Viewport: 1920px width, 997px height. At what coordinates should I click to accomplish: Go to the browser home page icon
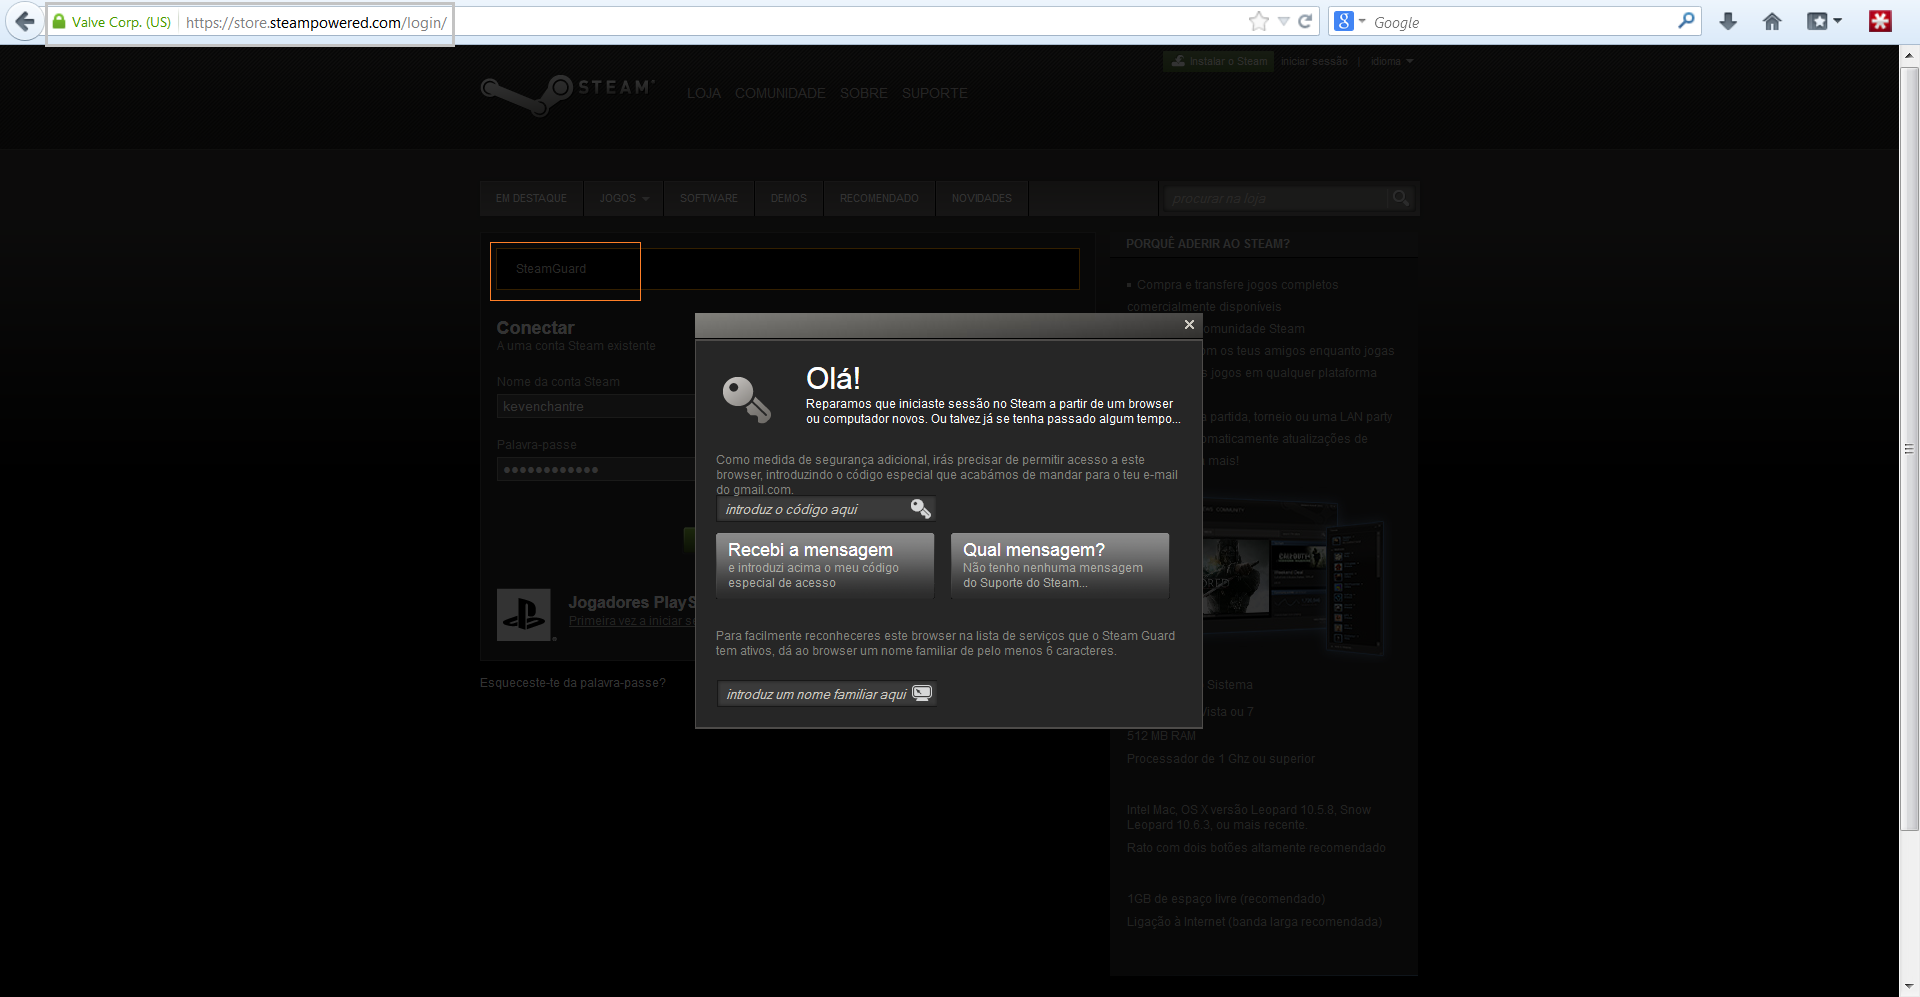coord(1772,21)
